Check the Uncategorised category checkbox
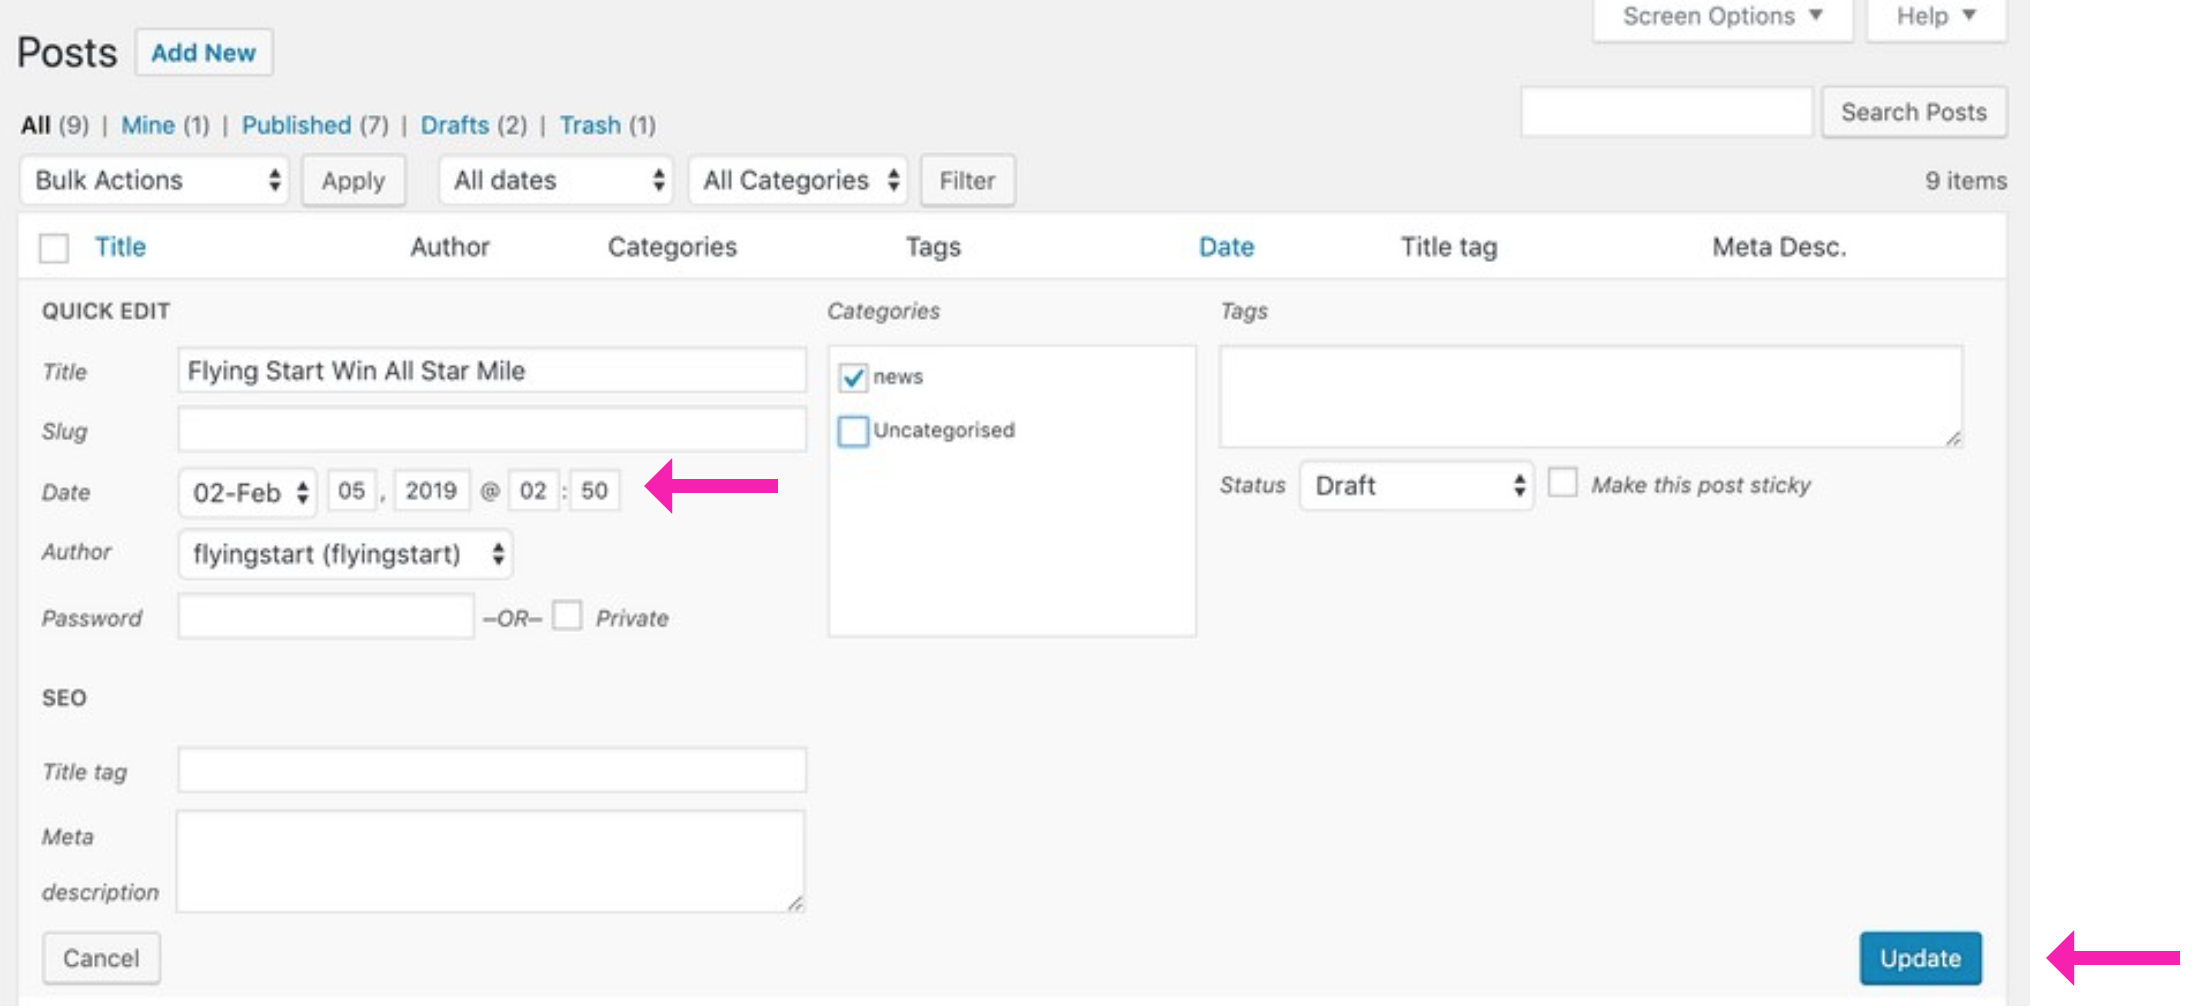The height and width of the screenshot is (1008, 2200). click(x=852, y=431)
